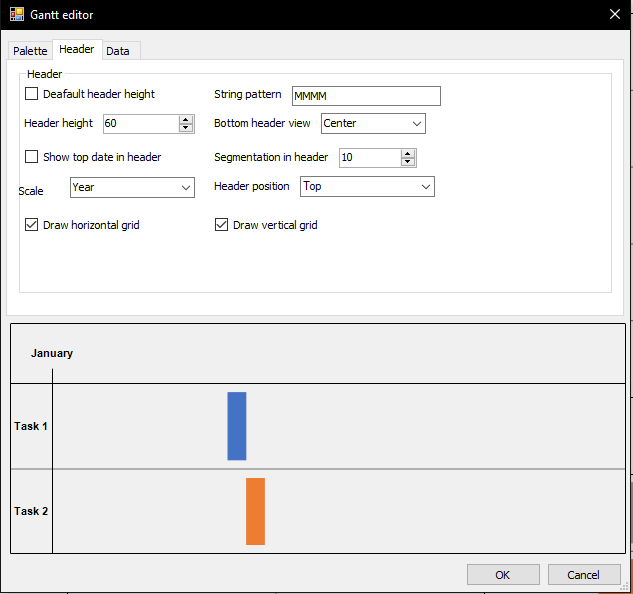
Task: Click the String pattern text field
Action: tap(366, 96)
